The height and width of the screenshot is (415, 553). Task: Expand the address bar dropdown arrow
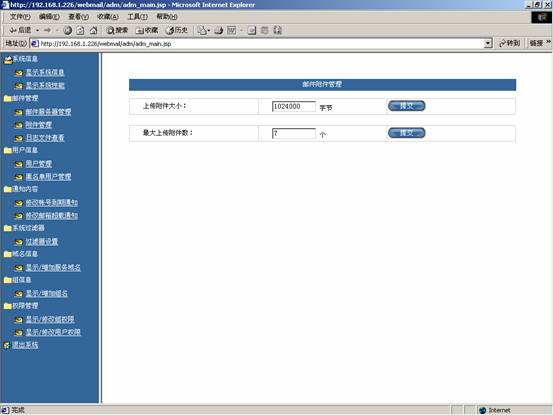[x=488, y=43]
